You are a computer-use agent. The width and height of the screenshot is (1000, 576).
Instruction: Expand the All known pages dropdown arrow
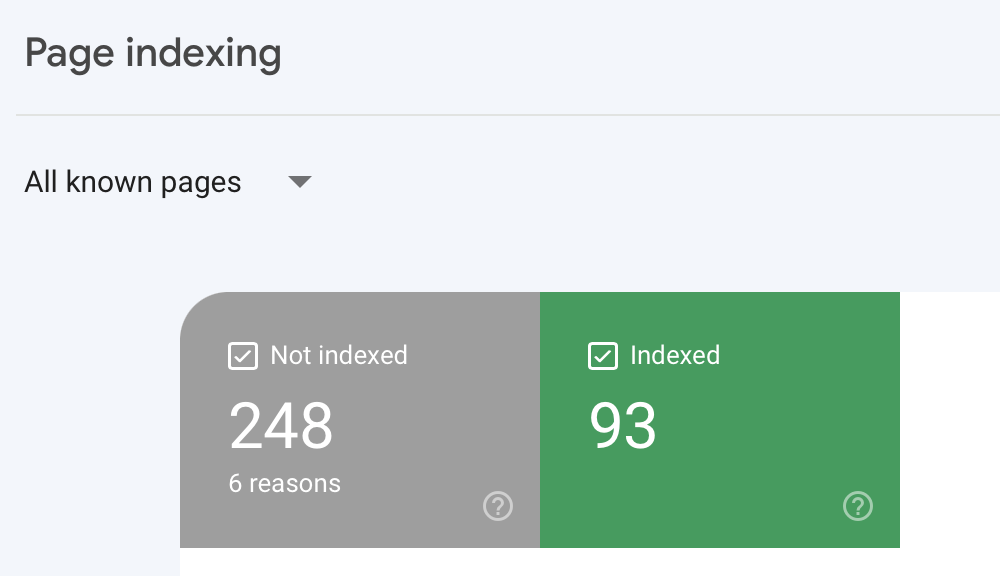tap(300, 182)
